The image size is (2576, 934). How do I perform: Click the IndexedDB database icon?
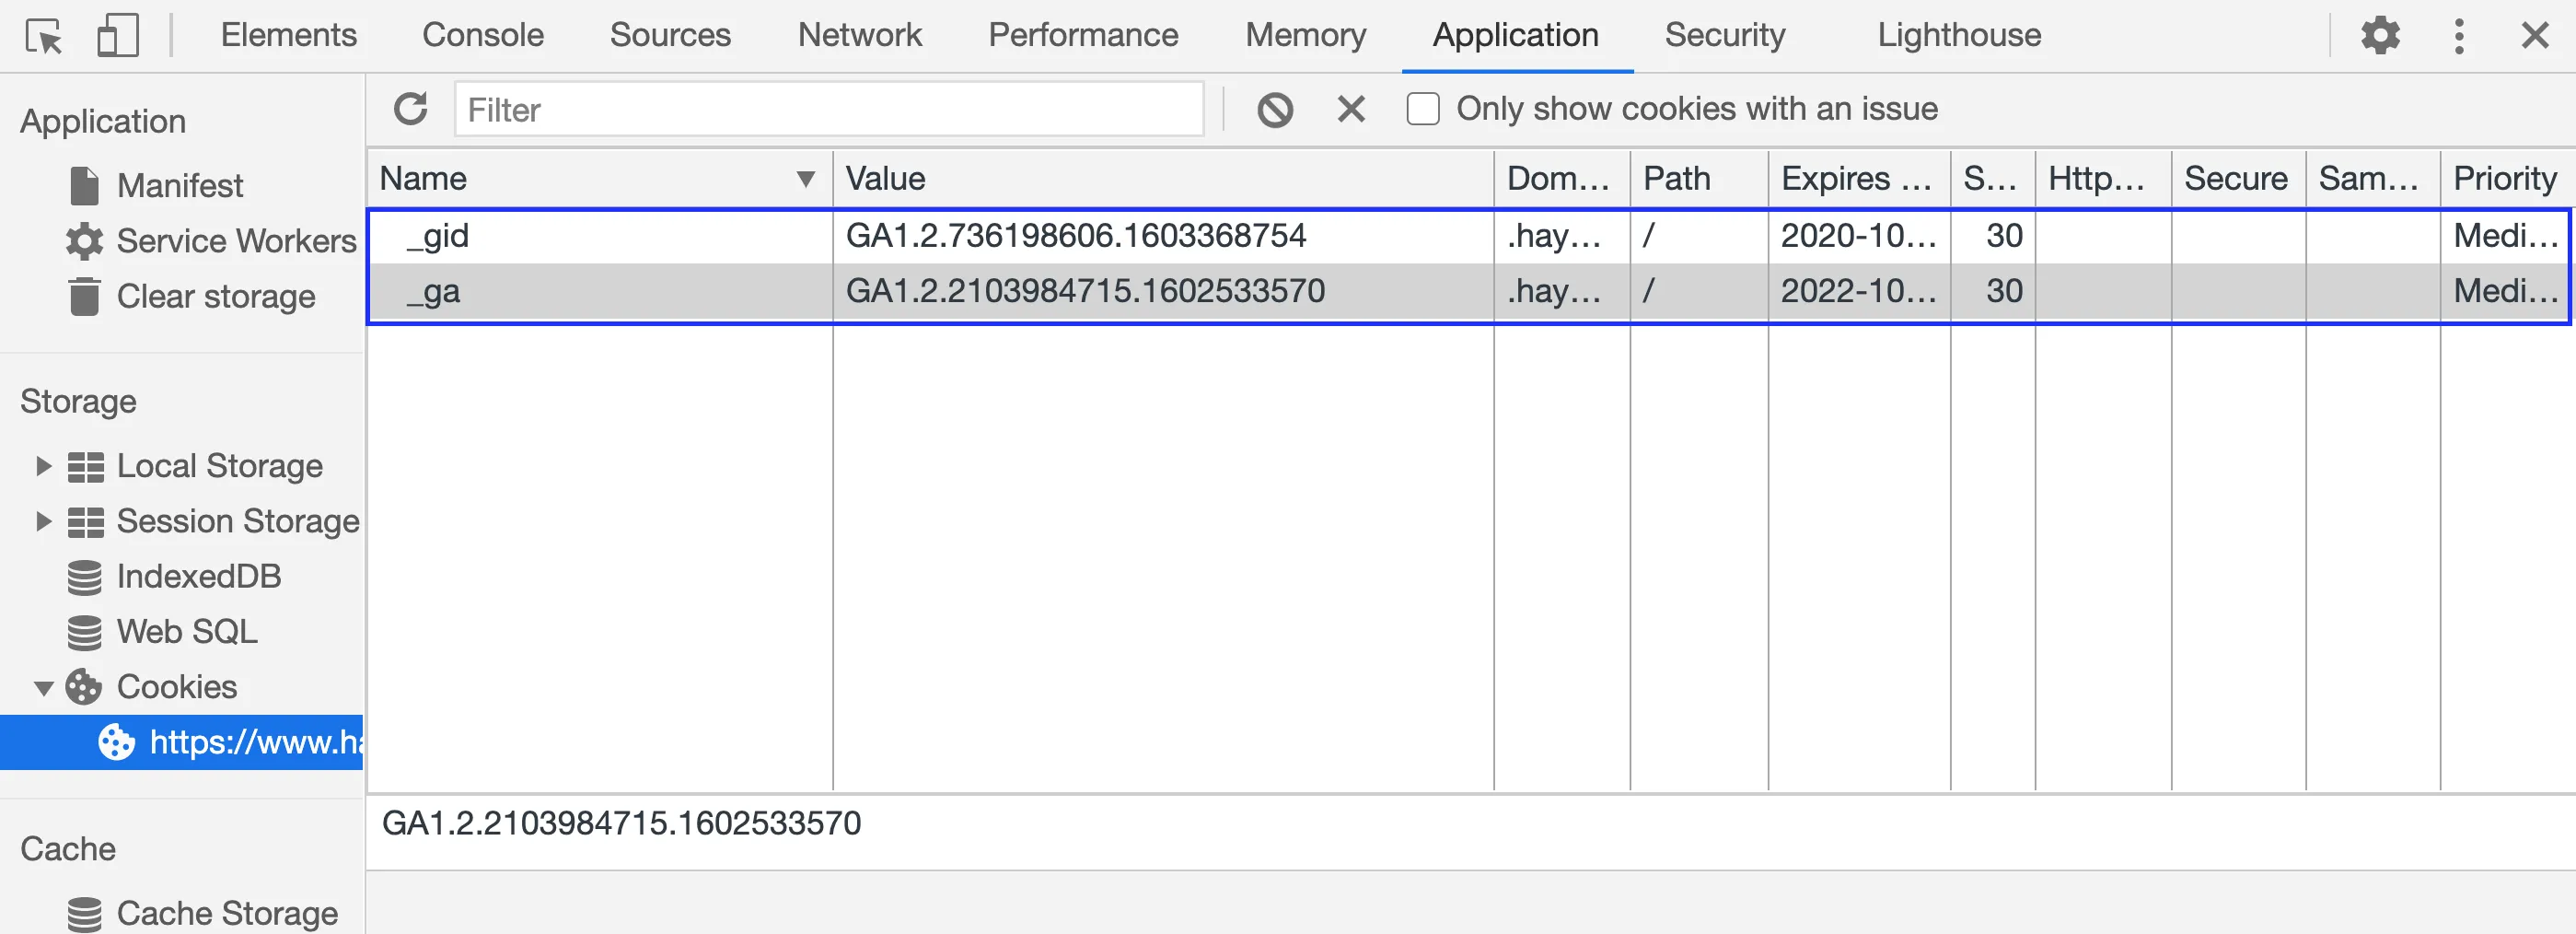pos(85,576)
